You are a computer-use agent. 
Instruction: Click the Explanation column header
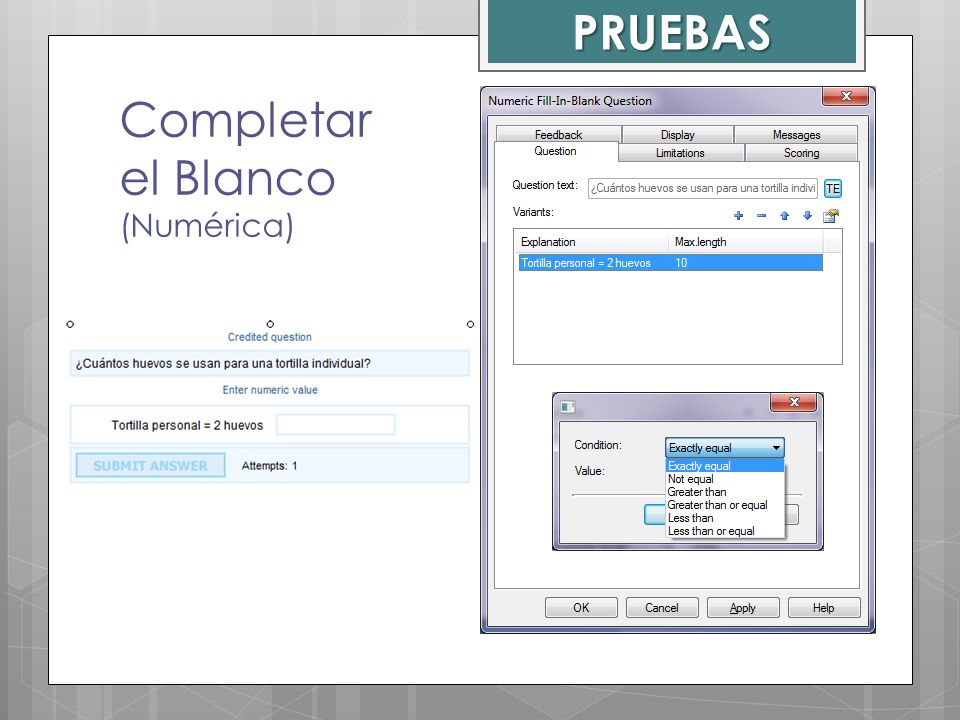(x=591, y=242)
